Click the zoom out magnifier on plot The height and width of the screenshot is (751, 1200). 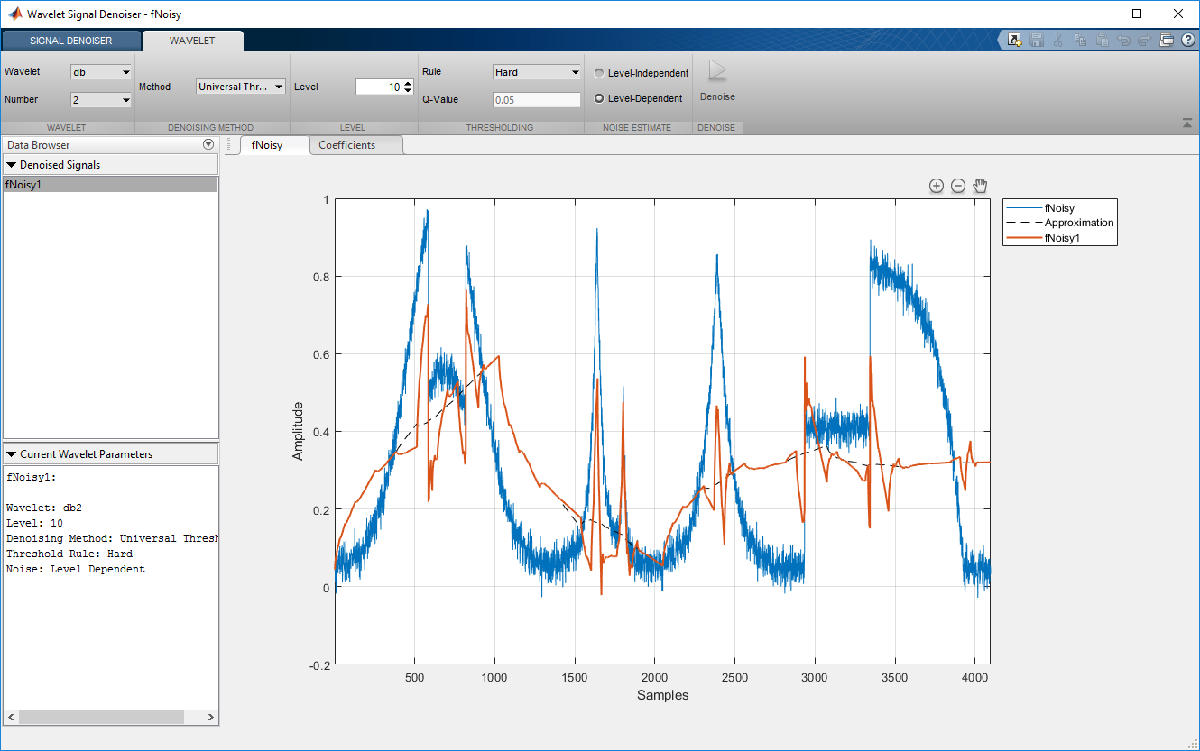click(x=958, y=186)
